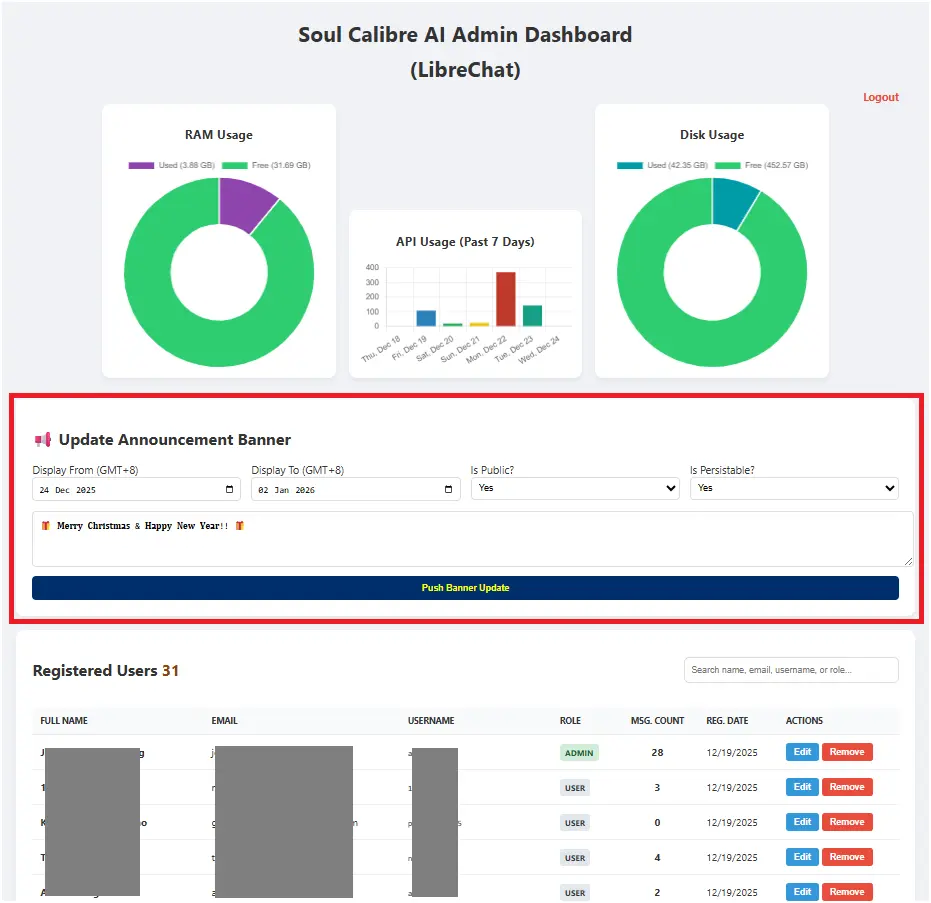This screenshot has width=931, height=903.
Task: Click the USERNAME column header
Action: click(431, 721)
